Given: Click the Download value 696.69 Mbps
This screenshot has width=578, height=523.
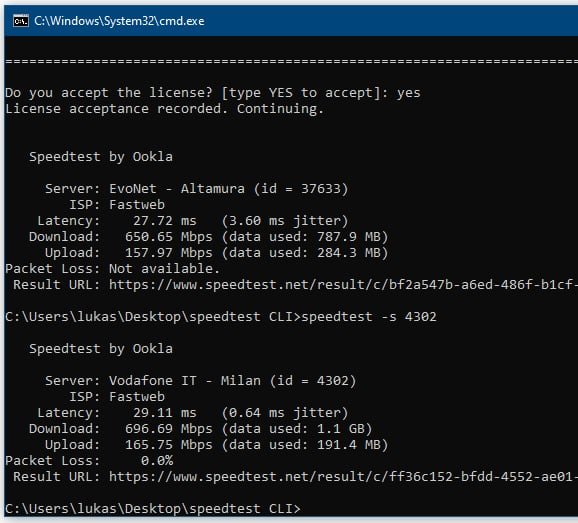Looking at the screenshot, I should pyautogui.click(x=169, y=429).
